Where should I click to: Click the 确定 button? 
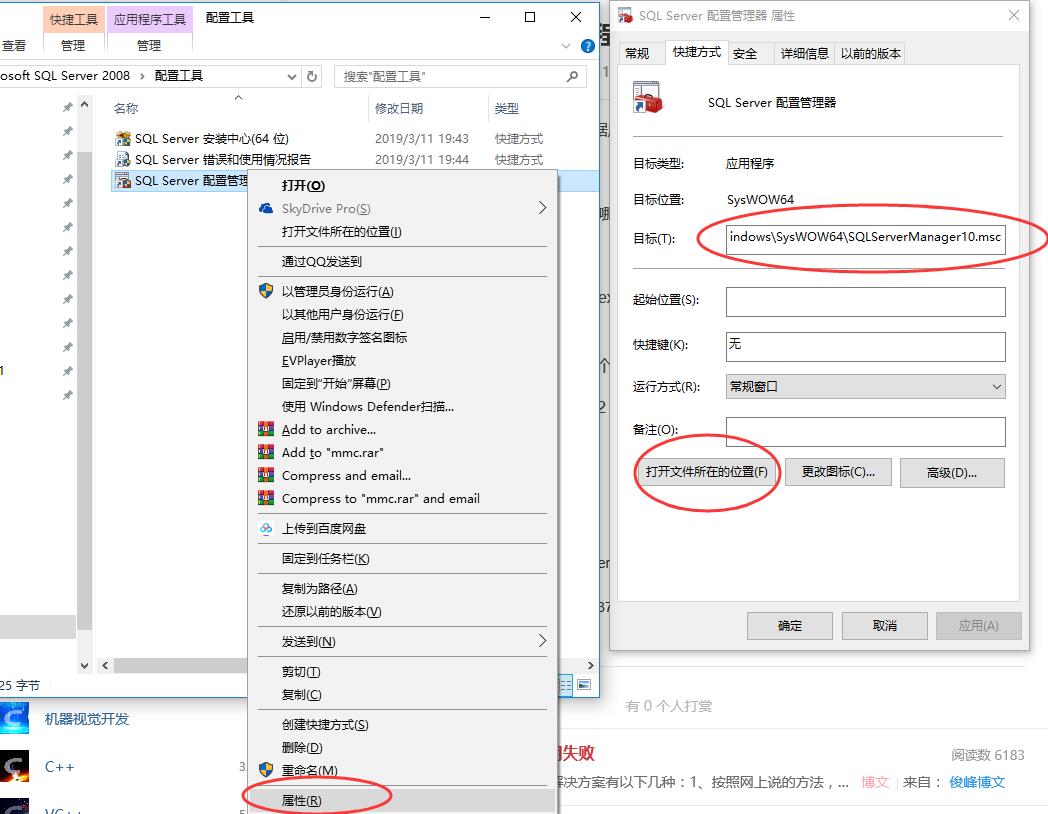(x=789, y=626)
